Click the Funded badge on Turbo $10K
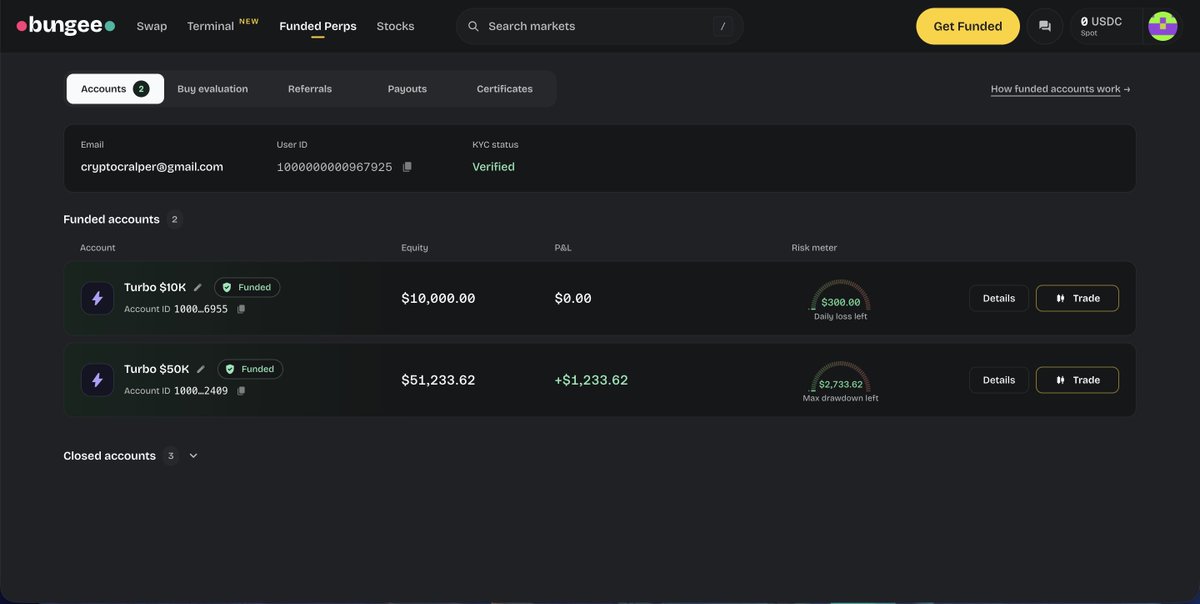The height and width of the screenshot is (604, 1200). (x=247, y=287)
